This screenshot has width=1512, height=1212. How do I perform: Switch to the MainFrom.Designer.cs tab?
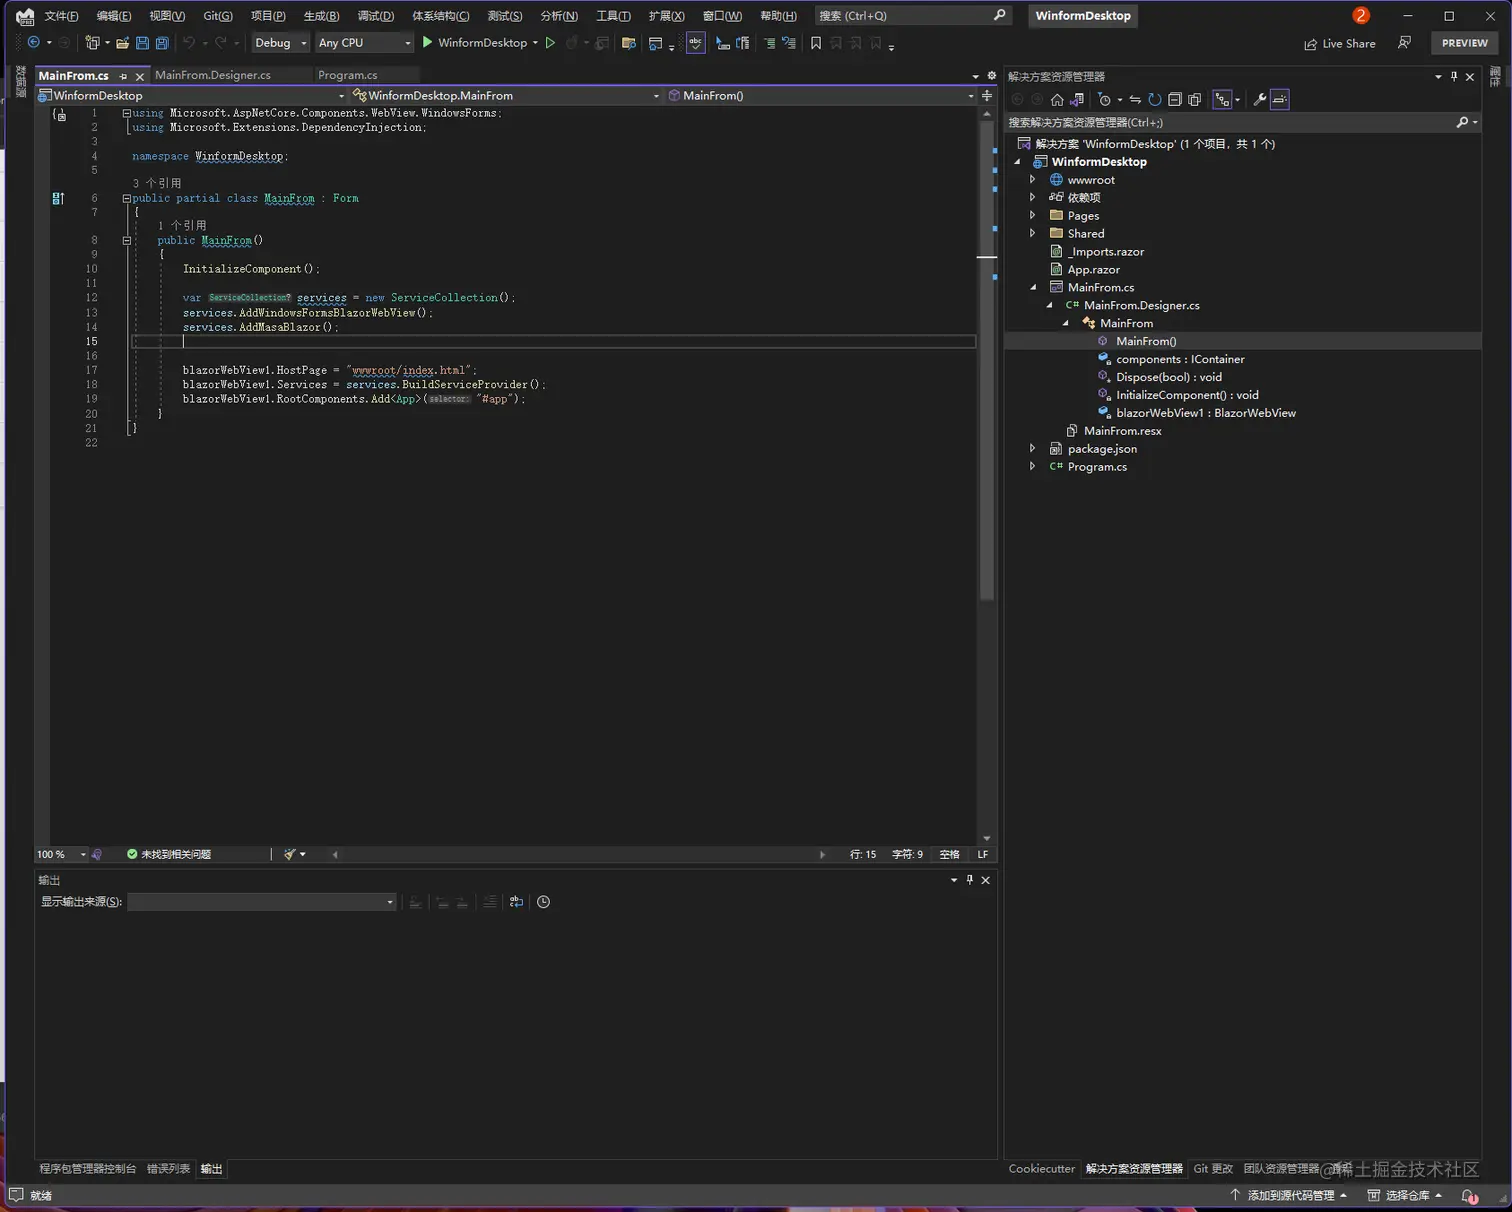tap(213, 75)
